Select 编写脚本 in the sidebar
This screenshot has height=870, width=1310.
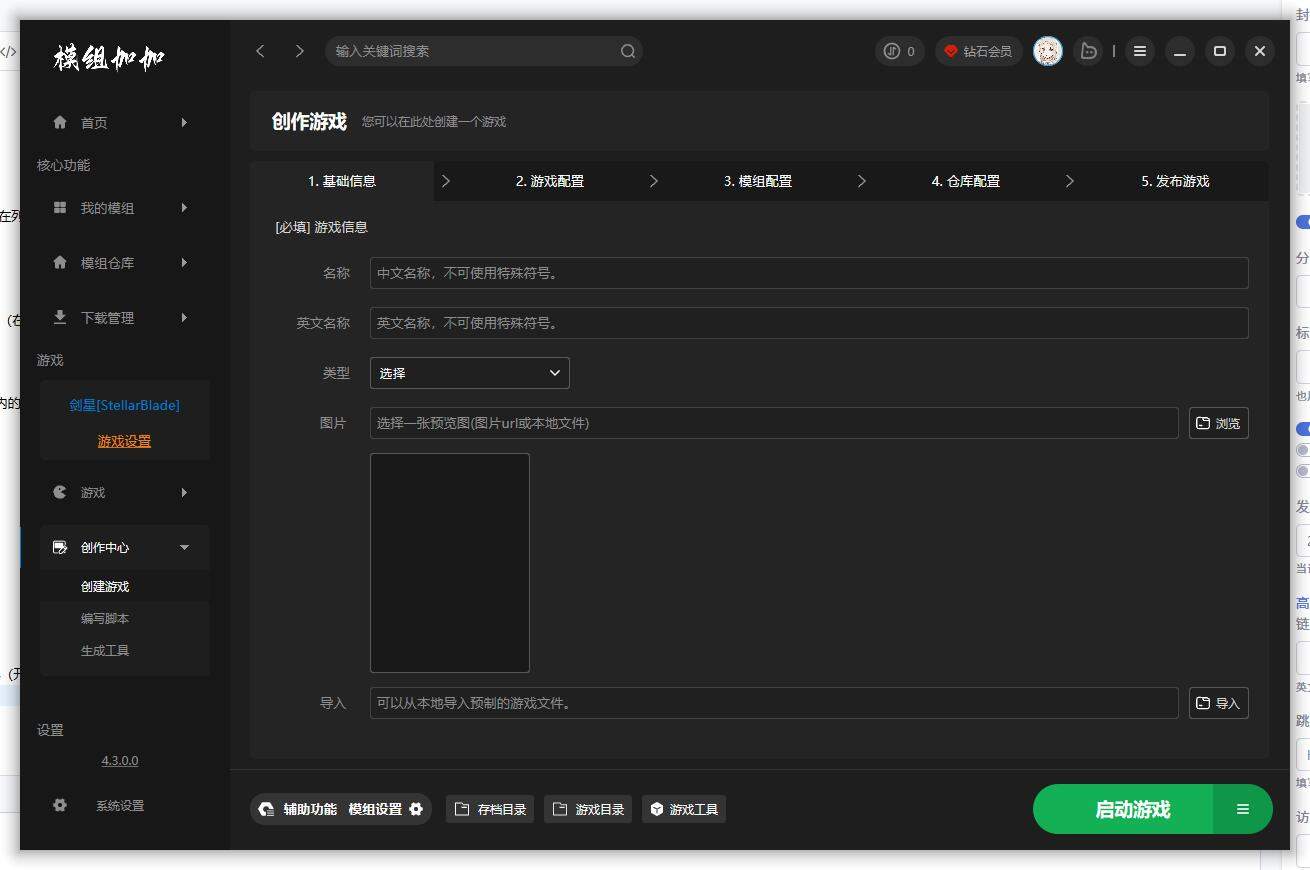click(x=105, y=618)
